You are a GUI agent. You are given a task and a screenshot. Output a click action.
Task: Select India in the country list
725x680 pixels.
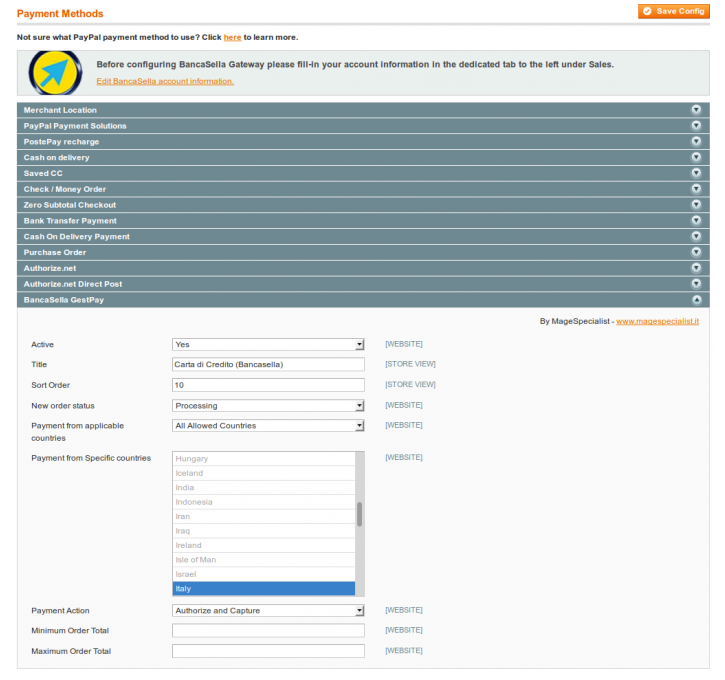(x=264, y=487)
